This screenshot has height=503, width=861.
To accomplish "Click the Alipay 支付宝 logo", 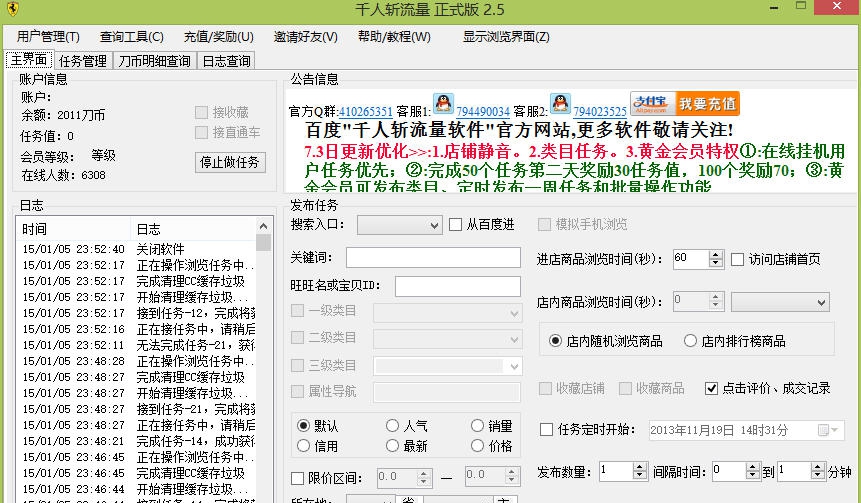I will (x=652, y=103).
